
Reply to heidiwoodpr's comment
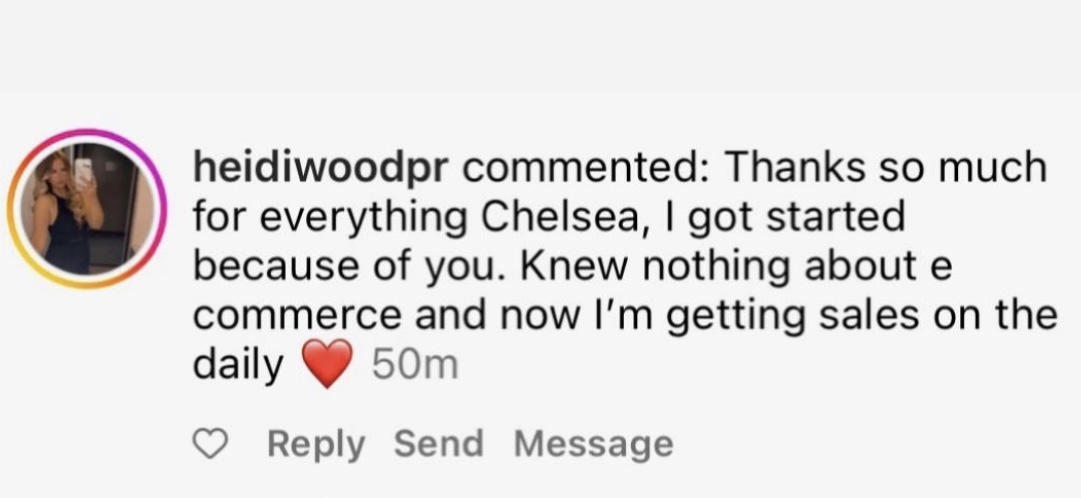coord(316,444)
